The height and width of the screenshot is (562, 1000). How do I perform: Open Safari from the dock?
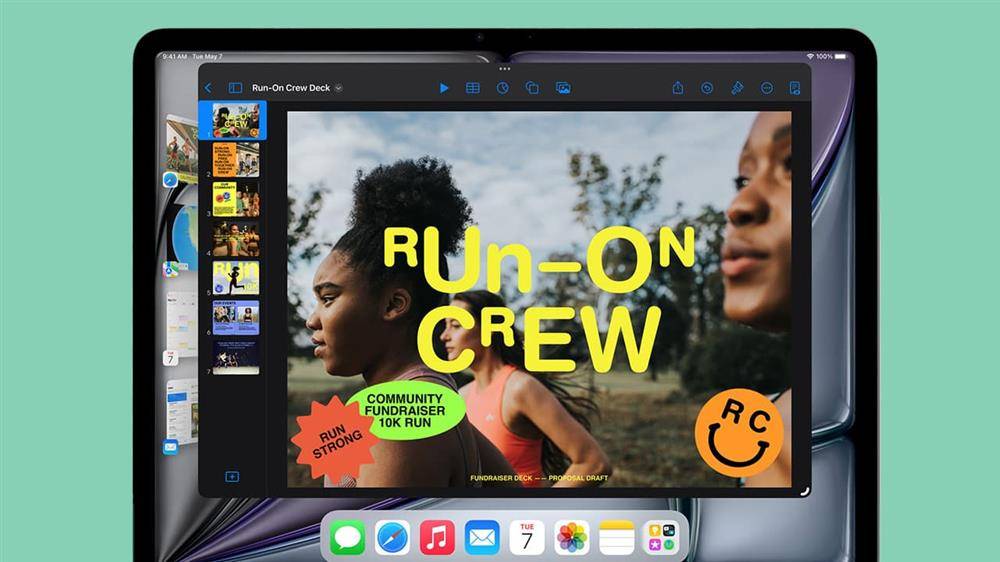click(x=392, y=538)
